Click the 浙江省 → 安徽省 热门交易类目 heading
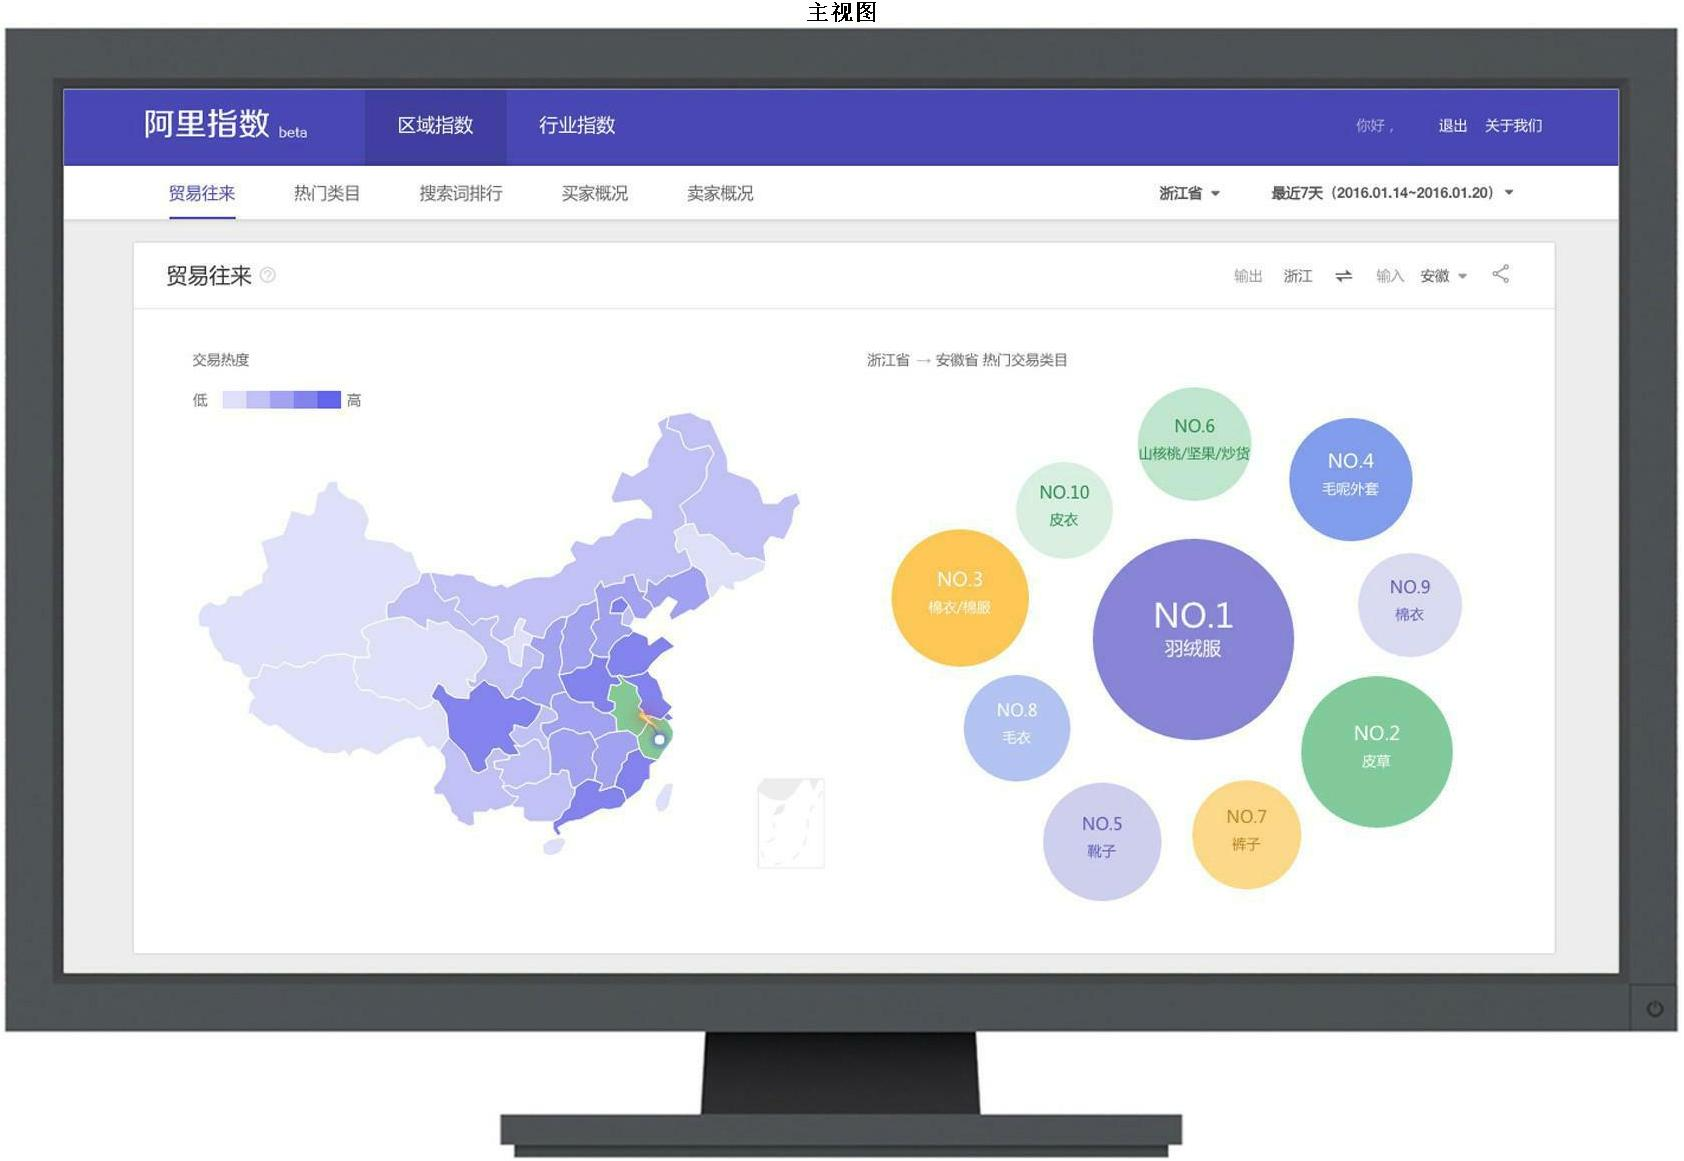This screenshot has width=1684, height=1161. tap(967, 360)
